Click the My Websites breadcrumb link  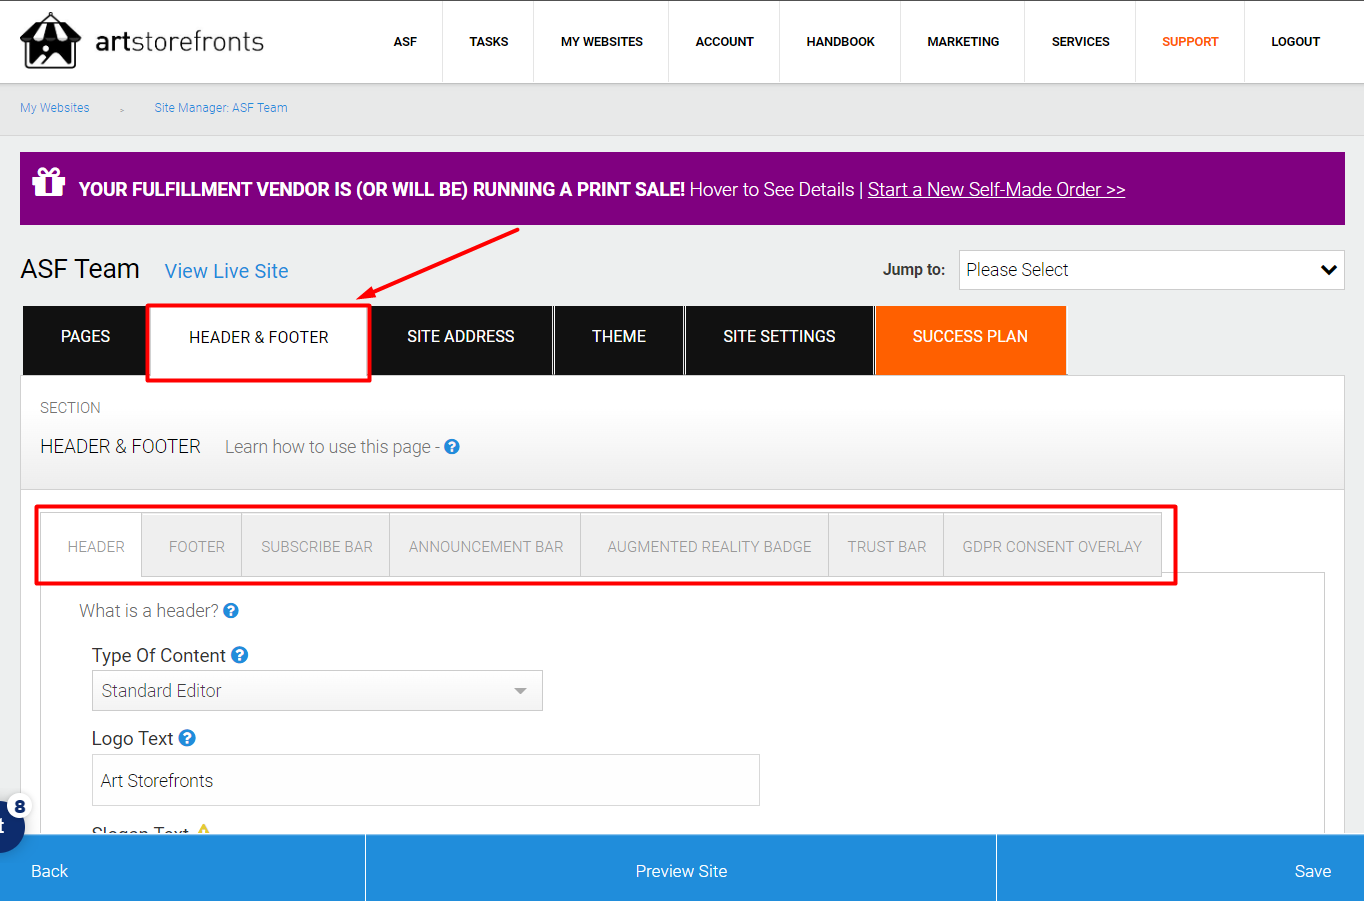click(x=55, y=108)
